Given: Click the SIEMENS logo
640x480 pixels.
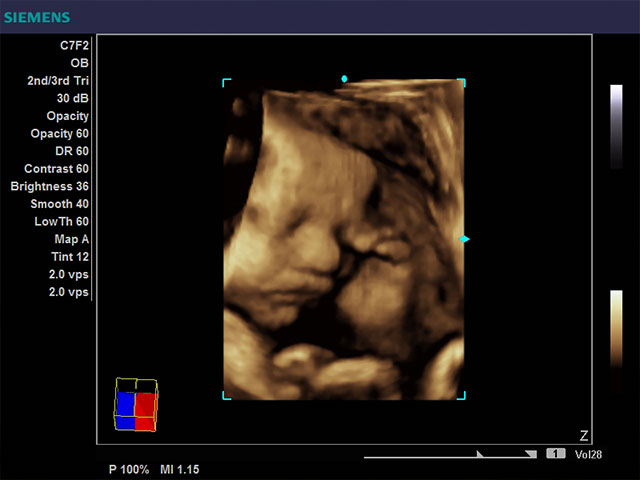Looking at the screenshot, I should pos(36,16).
